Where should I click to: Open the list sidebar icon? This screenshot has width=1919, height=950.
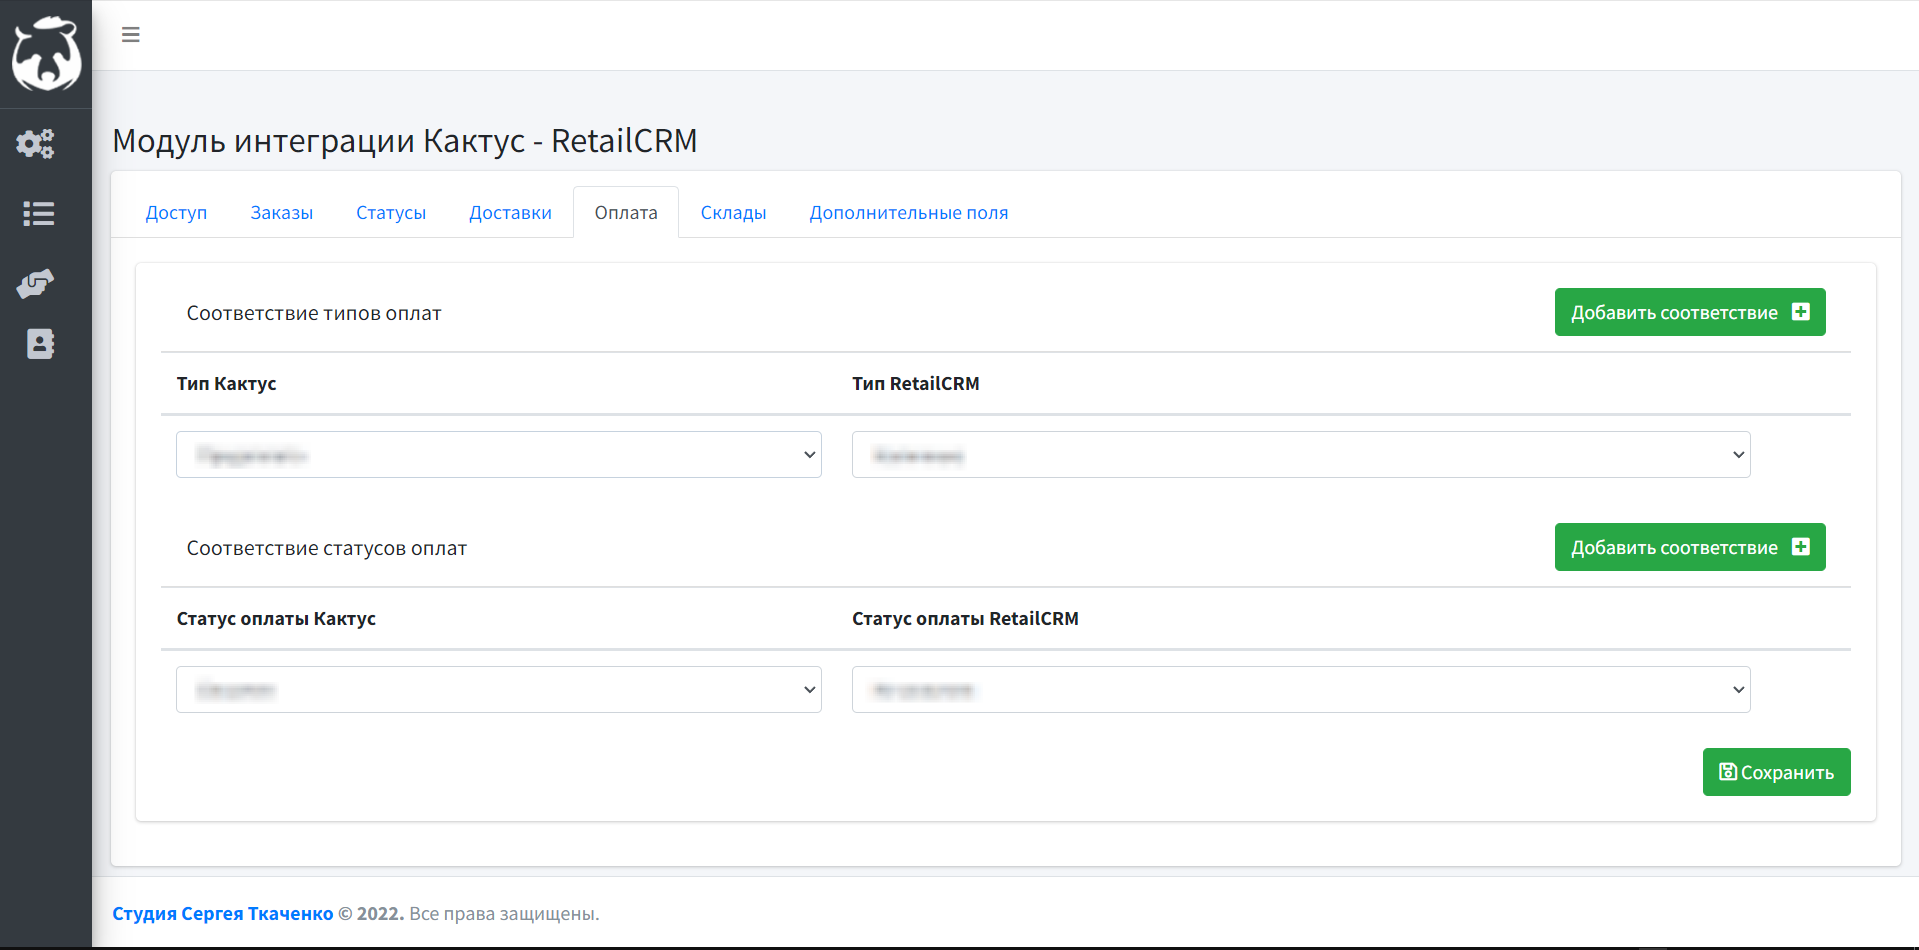pyautogui.click(x=39, y=213)
